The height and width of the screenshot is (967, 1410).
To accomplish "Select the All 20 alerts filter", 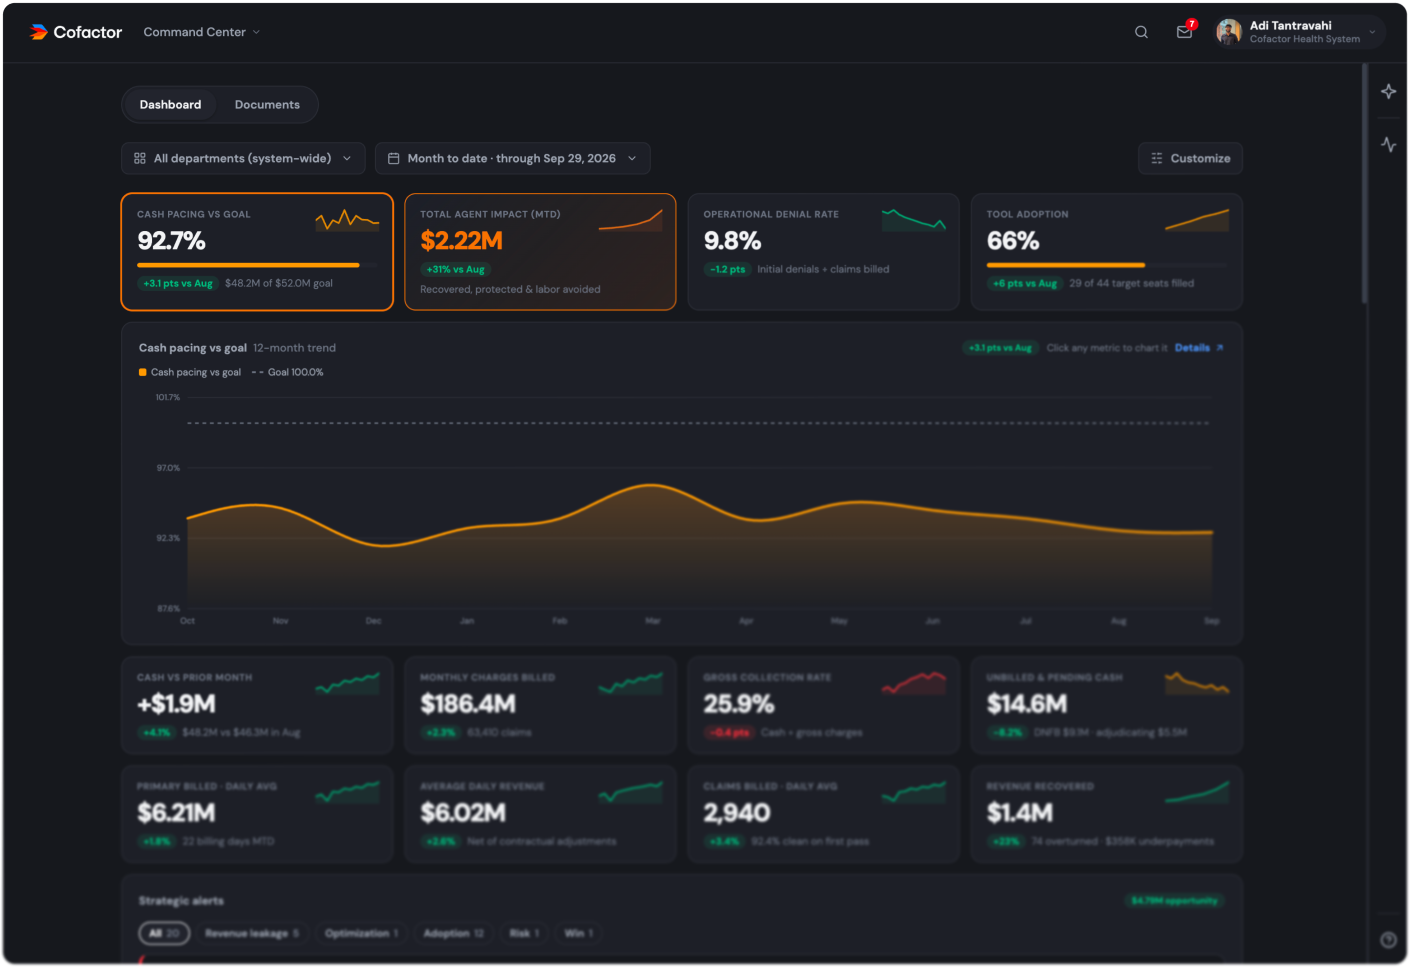I will coord(164,933).
